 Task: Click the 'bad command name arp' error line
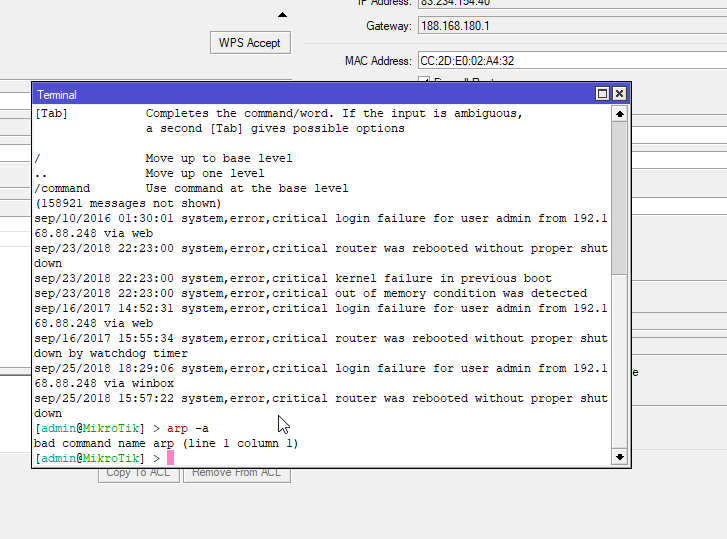click(166, 443)
